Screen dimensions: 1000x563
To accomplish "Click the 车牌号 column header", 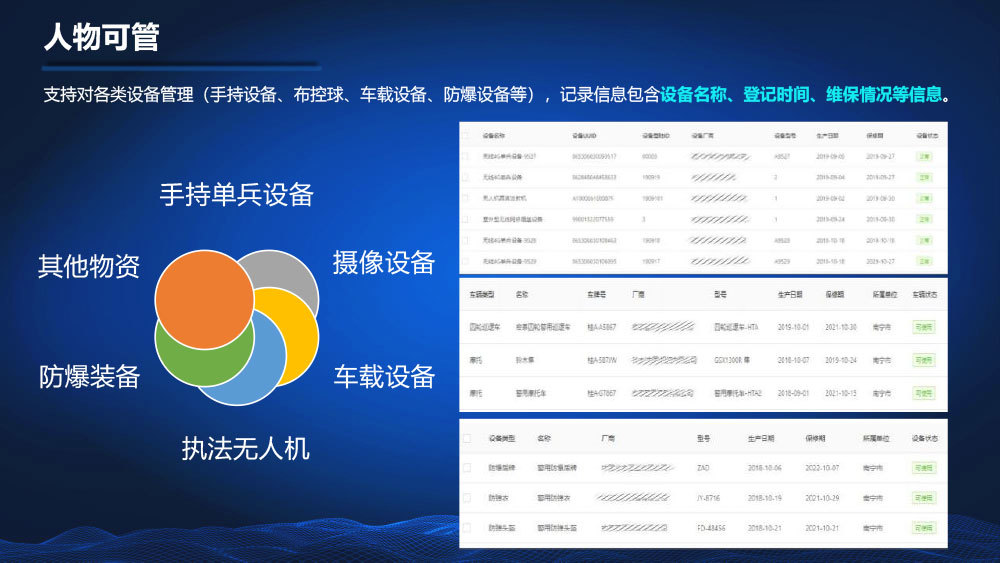I will coord(597,295).
